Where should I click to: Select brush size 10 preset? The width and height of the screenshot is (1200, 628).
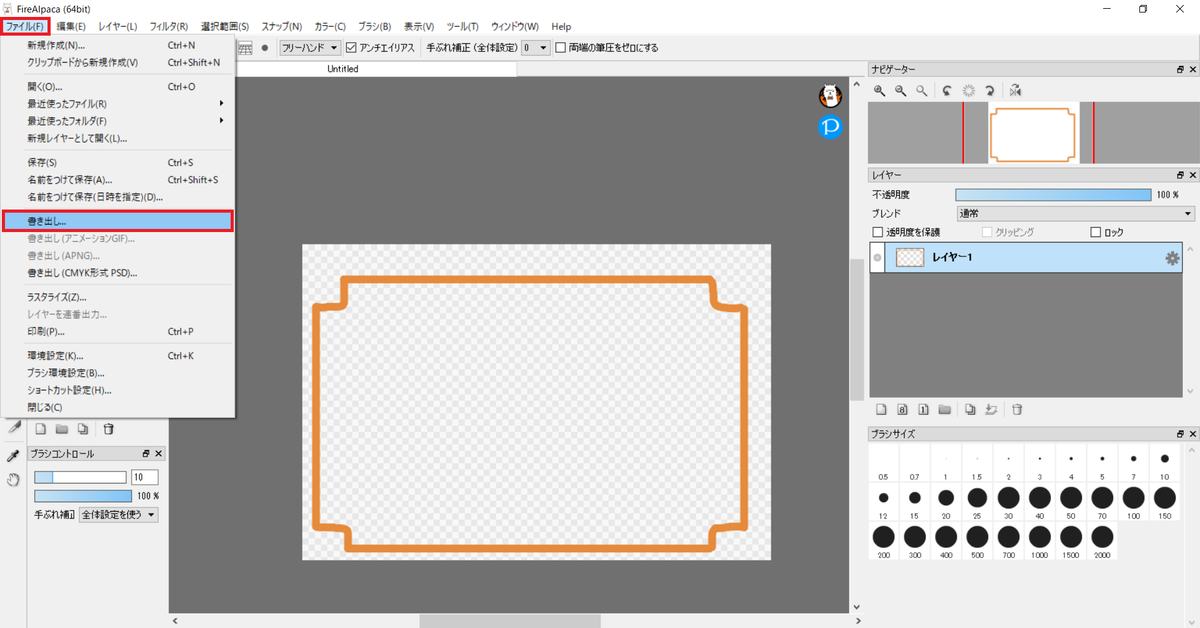point(1164,465)
